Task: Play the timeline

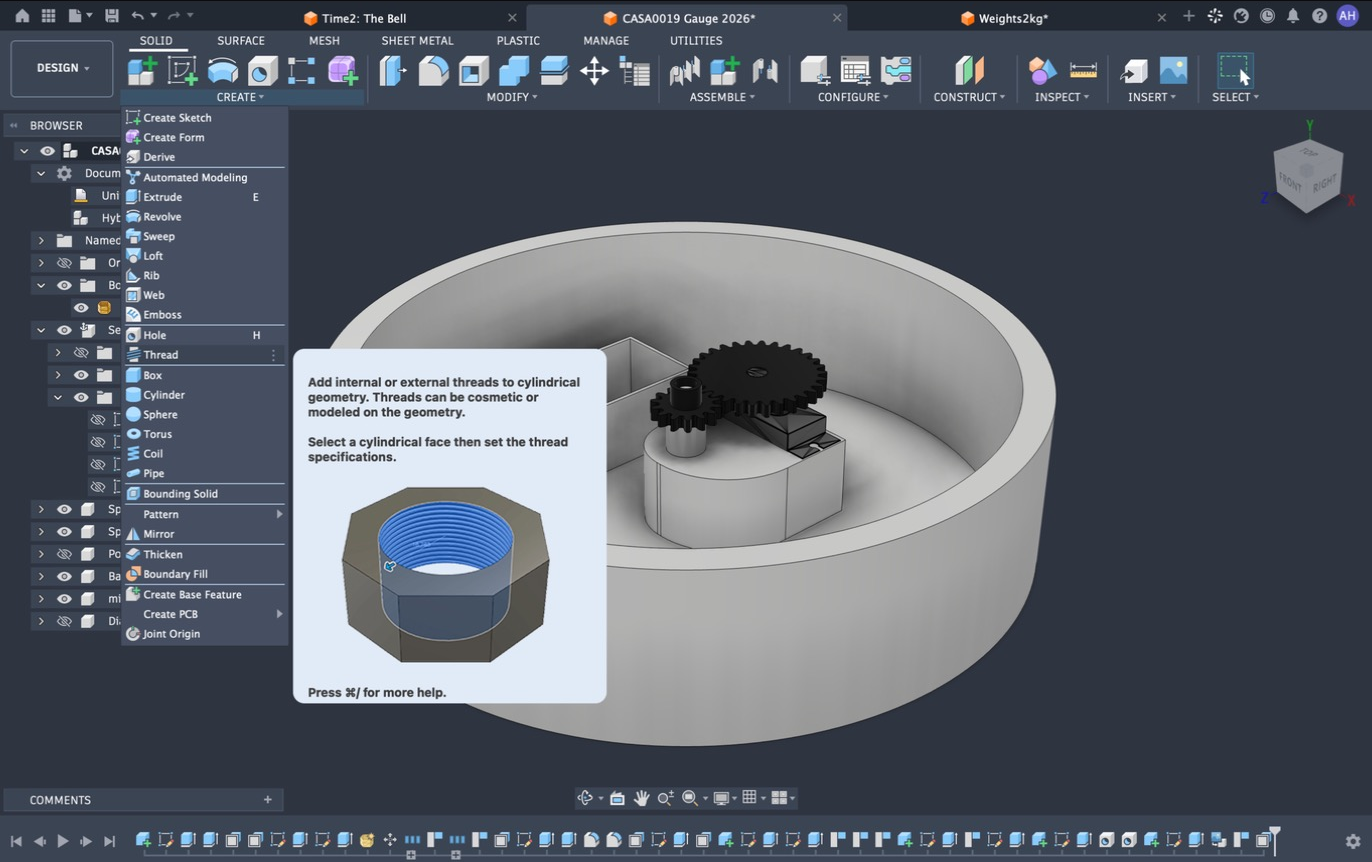Action: tap(63, 841)
